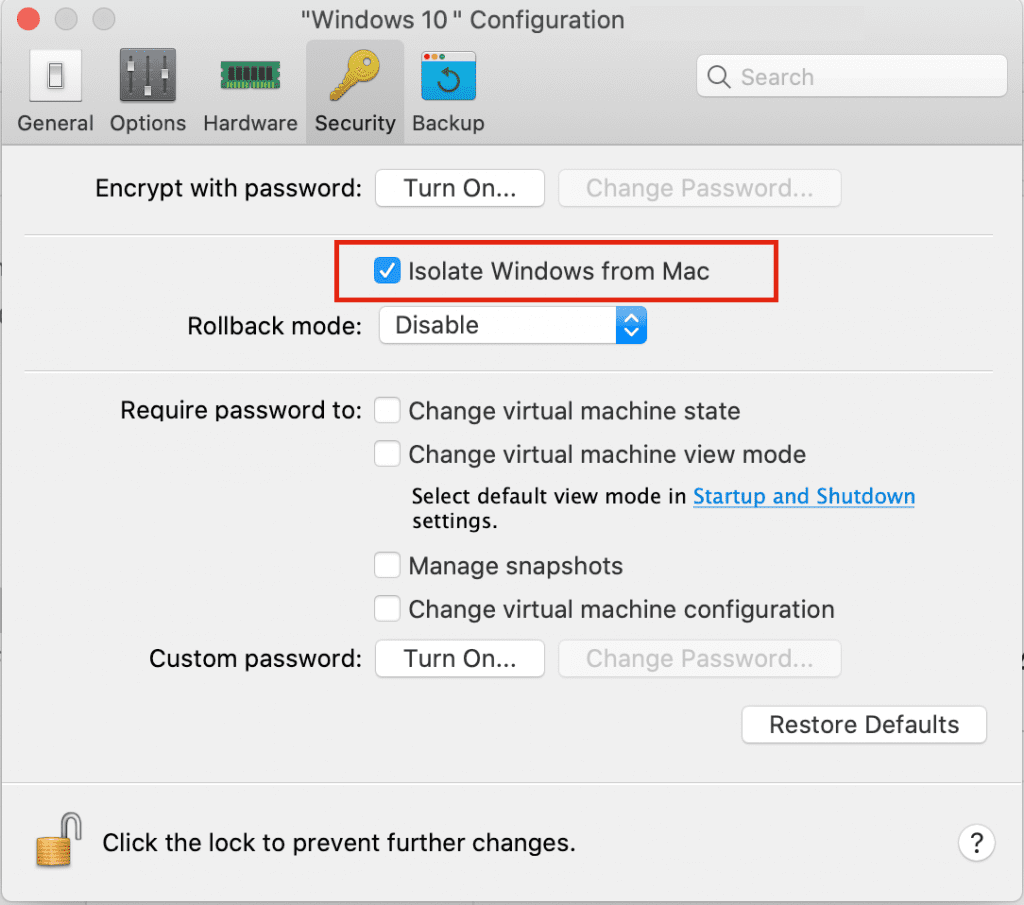Click the padlock to prevent changes

pyautogui.click(x=58, y=838)
